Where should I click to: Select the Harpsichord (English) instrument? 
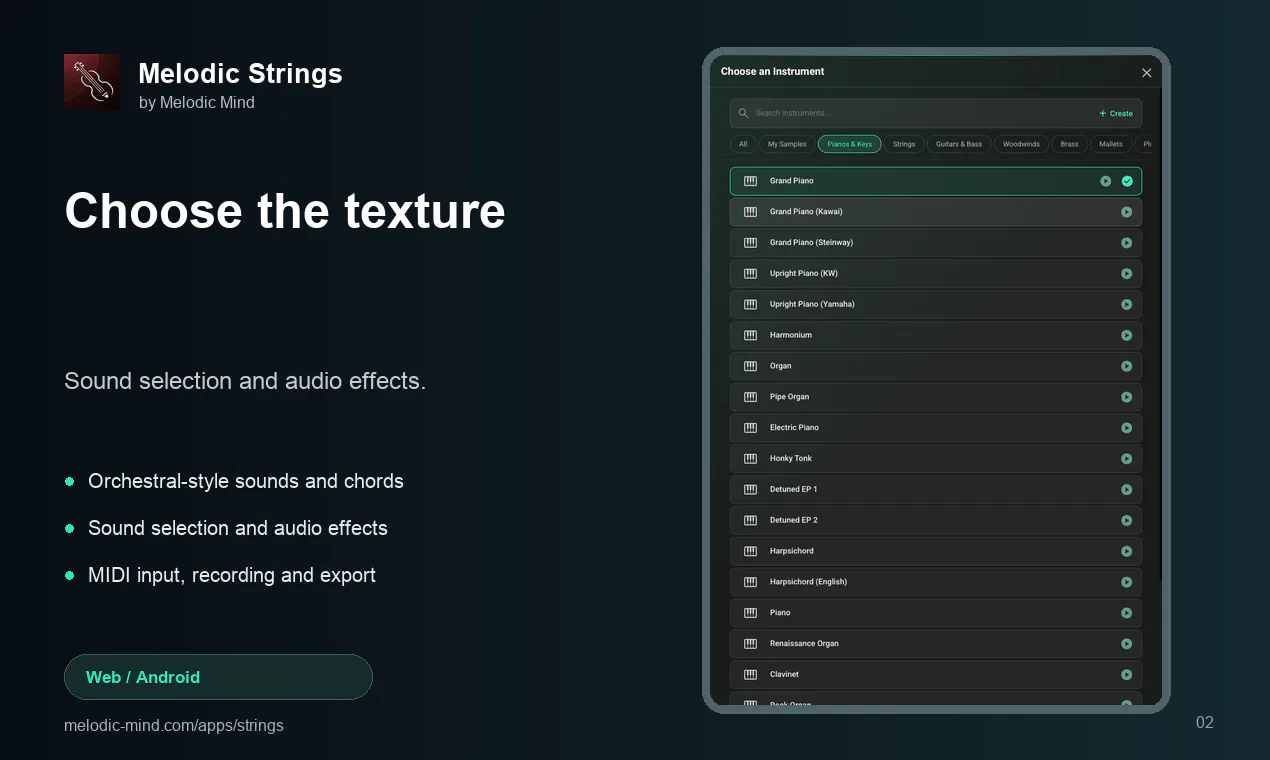click(x=936, y=582)
